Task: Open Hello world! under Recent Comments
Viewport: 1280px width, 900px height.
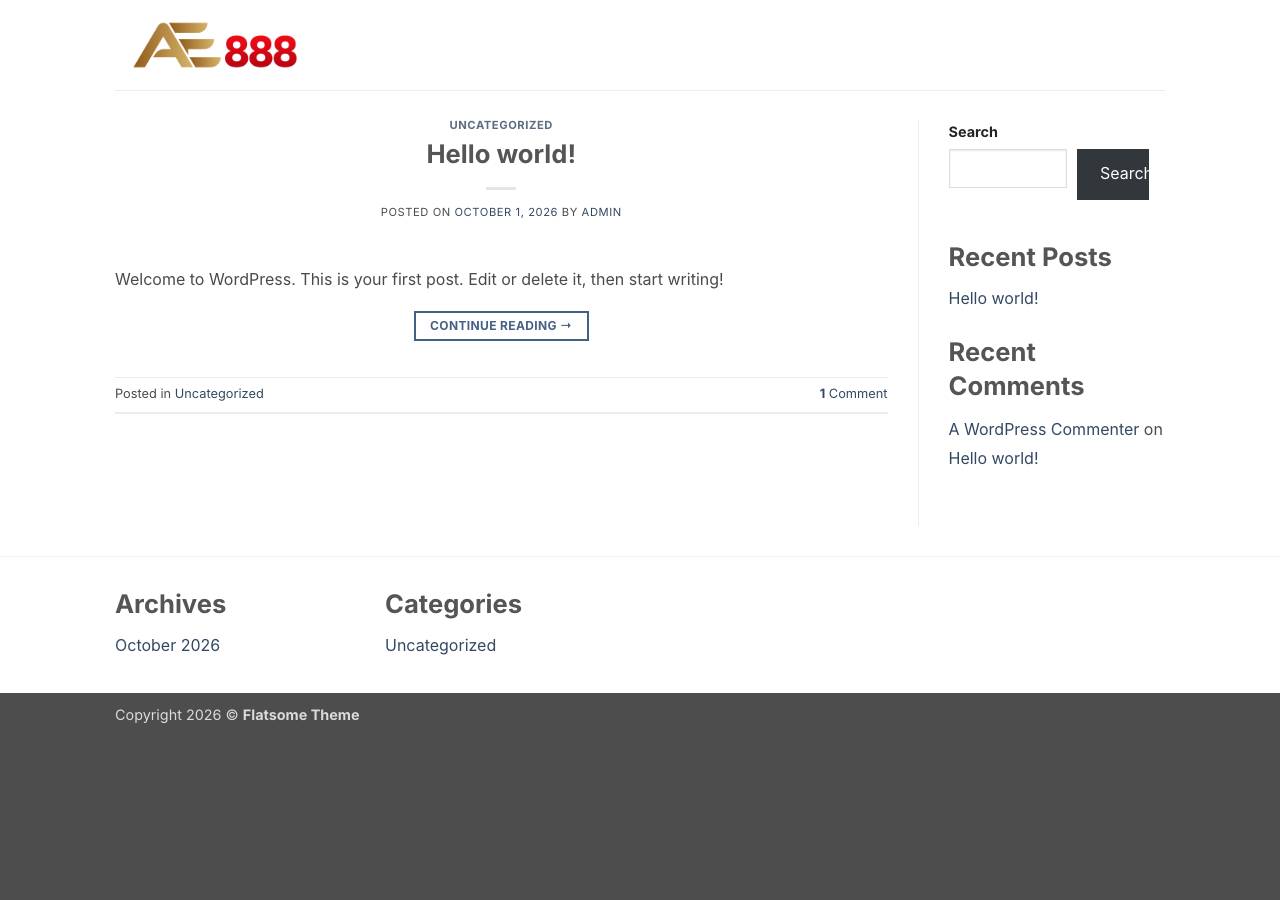Action: [993, 458]
